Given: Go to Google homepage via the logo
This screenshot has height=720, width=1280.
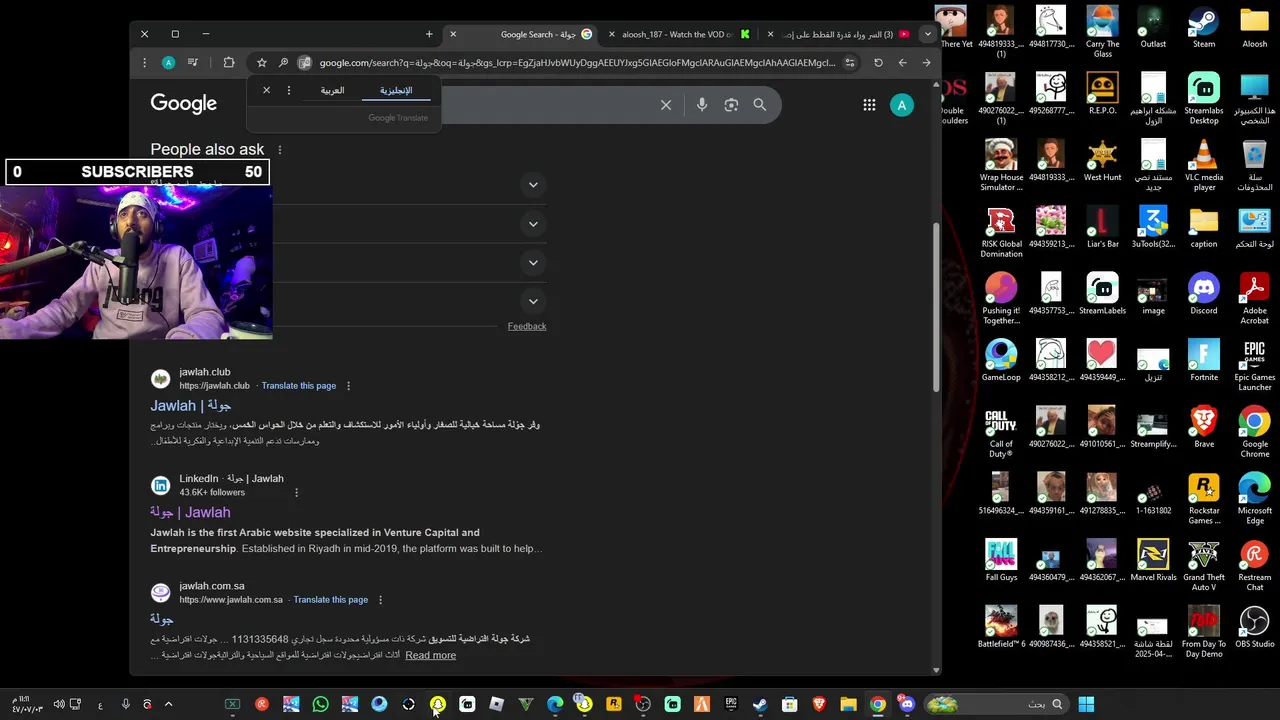Looking at the screenshot, I should 183,103.
